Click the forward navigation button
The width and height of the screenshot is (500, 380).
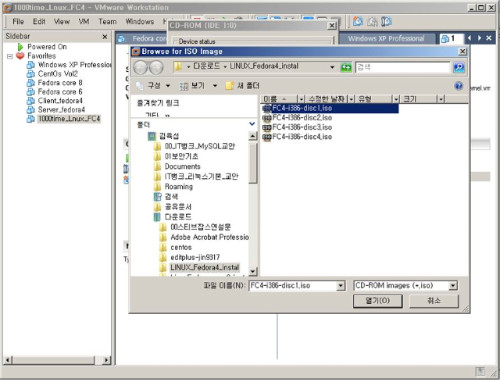156,68
